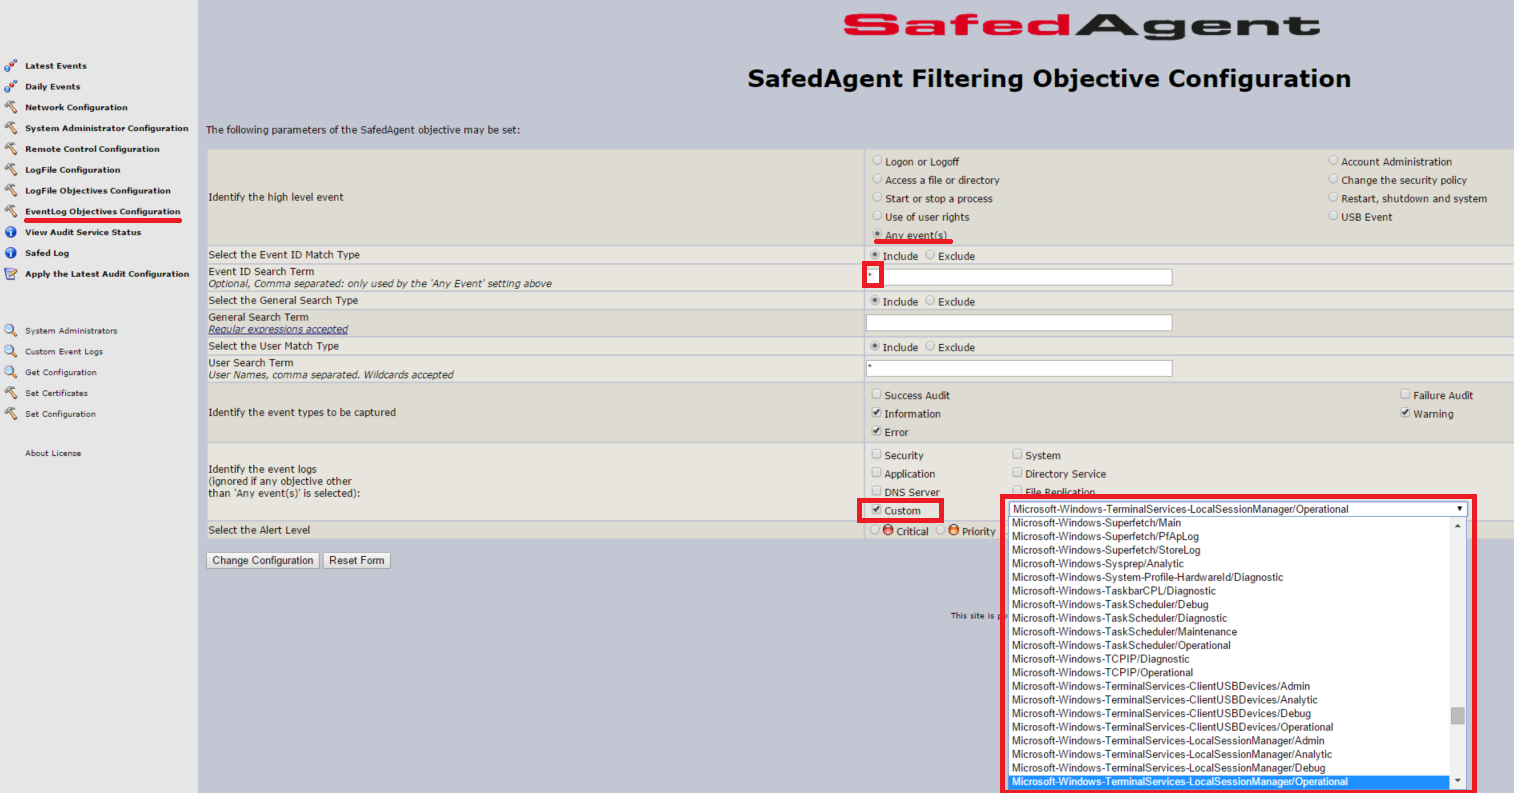This screenshot has height=793, width=1514.
Task: Choose Exclude for User Match Type
Action: click(930, 347)
